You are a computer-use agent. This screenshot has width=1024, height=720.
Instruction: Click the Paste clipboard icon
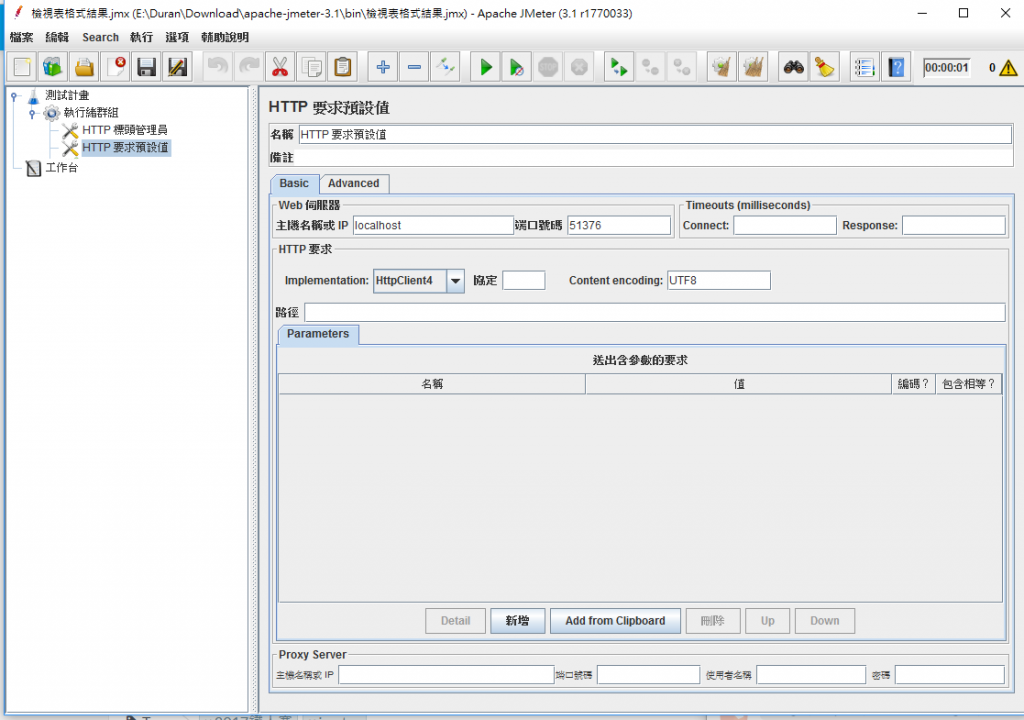pyautogui.click(x=343, y=67)
